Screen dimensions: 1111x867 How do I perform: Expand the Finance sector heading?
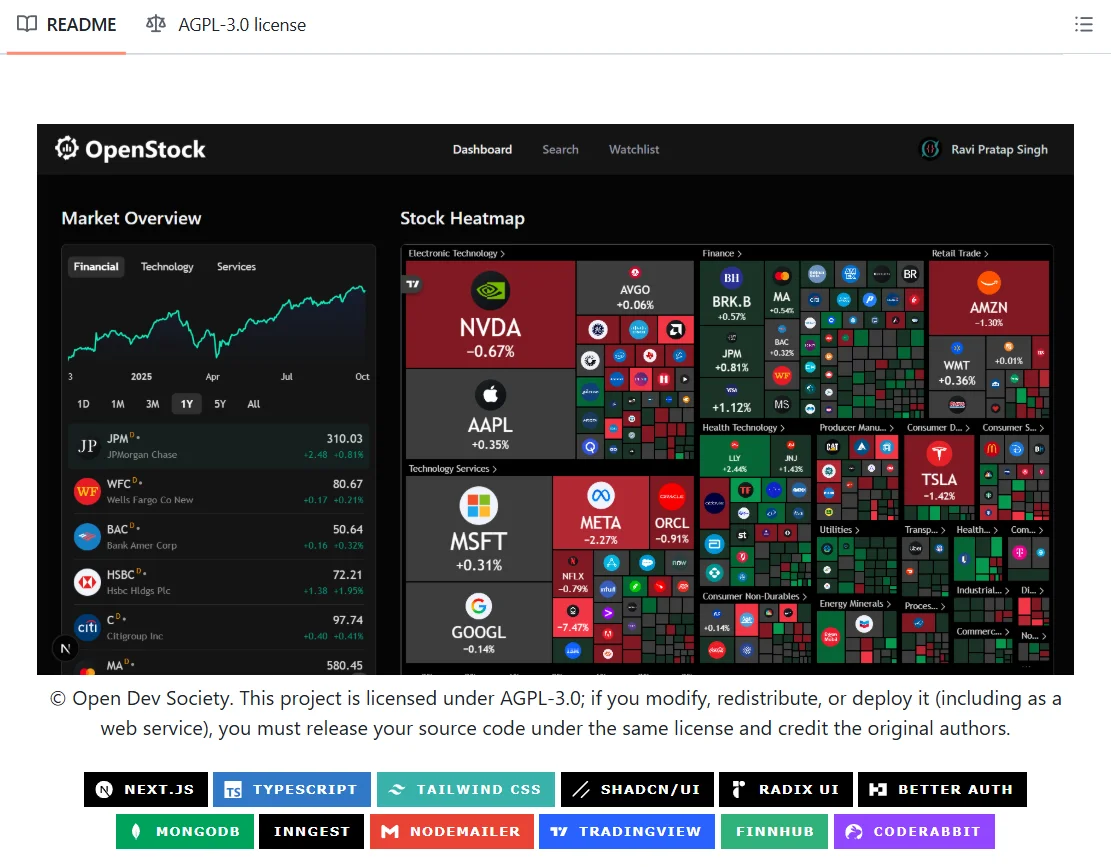(x=722, y=254)
